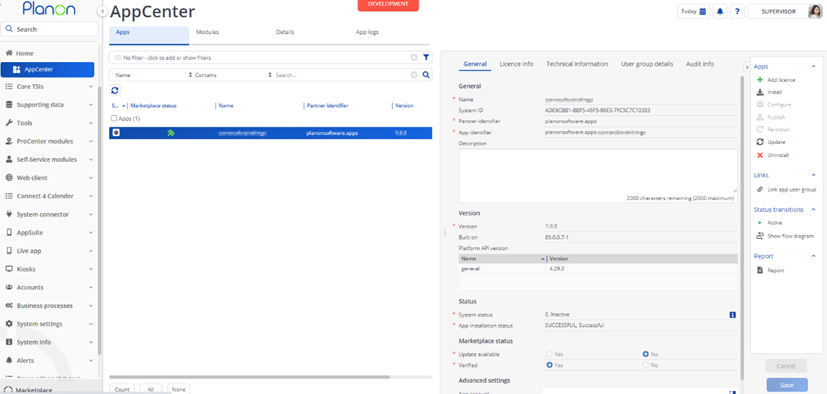The height and width of the screenshot is (394, 827).
Task: Click the Today calendar button
Action: pos(693,11)
